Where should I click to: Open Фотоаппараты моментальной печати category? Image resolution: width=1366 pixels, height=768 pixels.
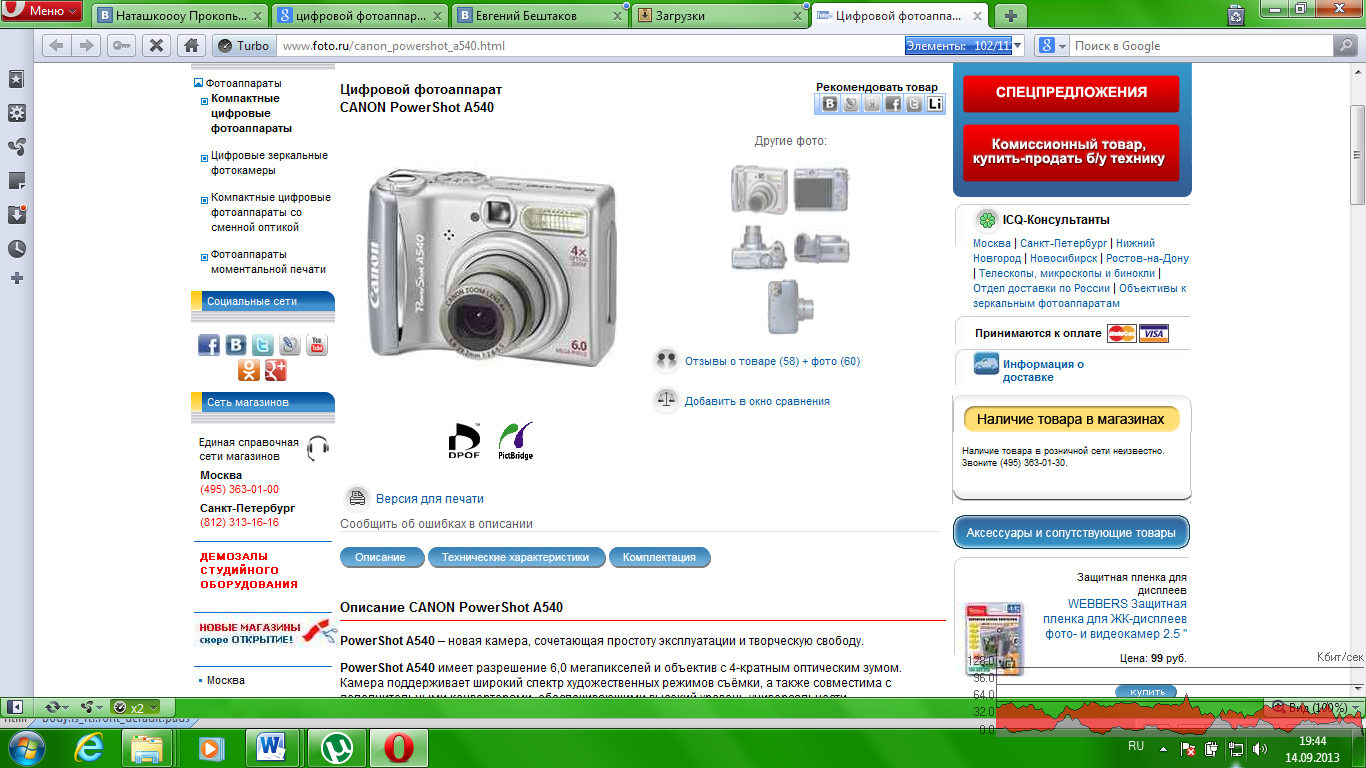[268, 262]
